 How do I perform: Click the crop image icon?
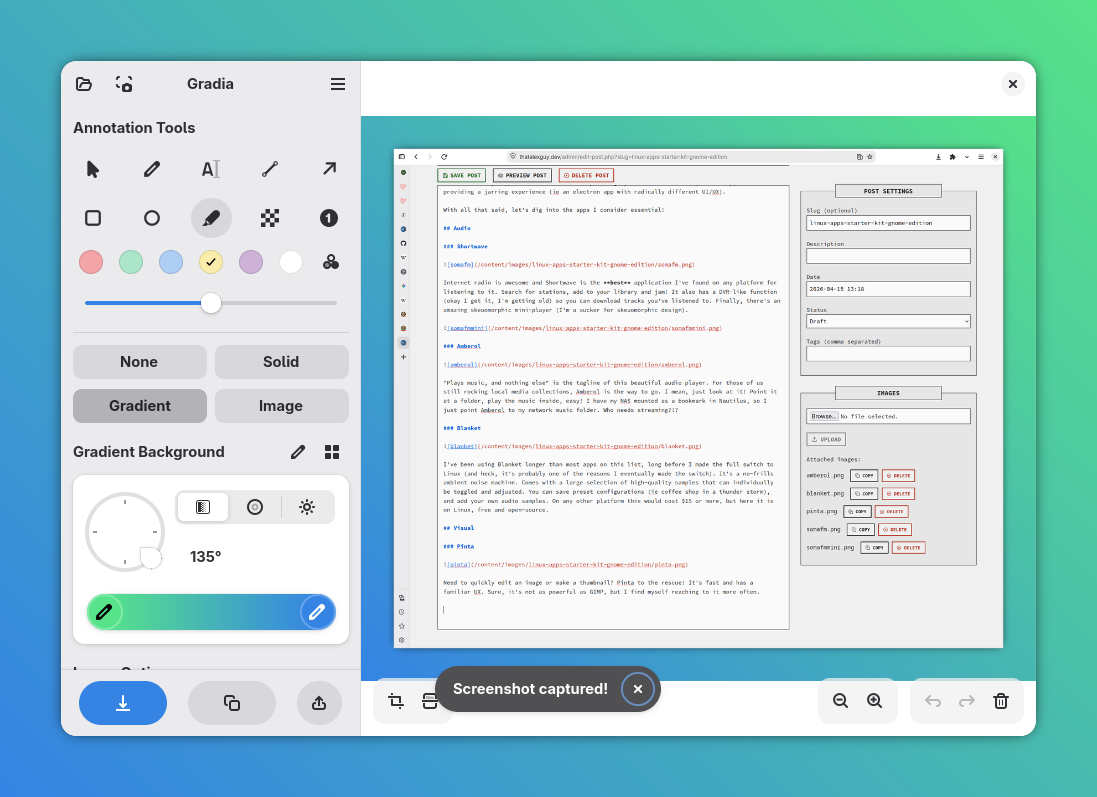coord(396,701)
